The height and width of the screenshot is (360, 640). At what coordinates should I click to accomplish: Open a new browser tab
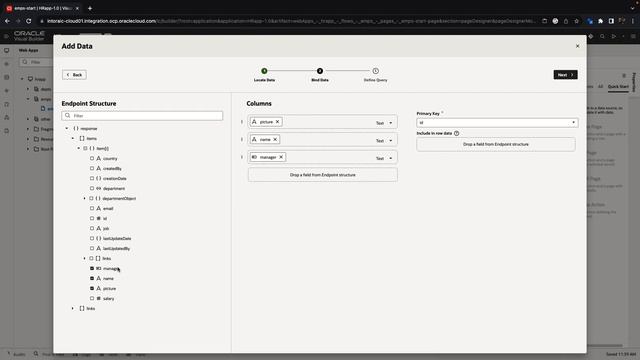click(x=90, y=8)
